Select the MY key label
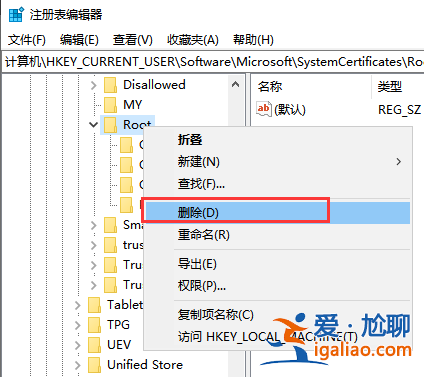The height and width of the screenshot is (377, 424). pyautogui.click(x=133, y=105)
